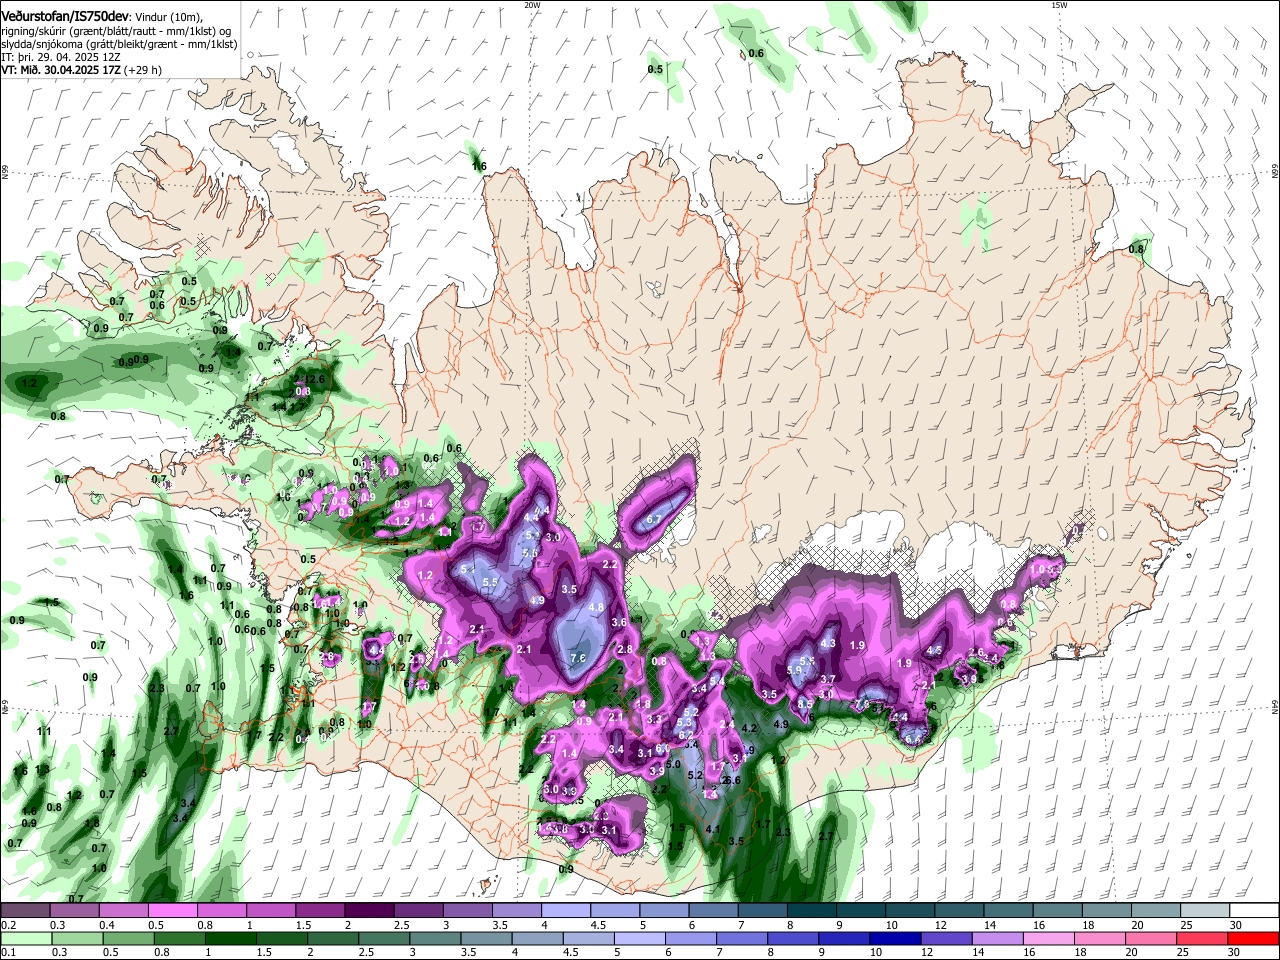
Task: Click the 'Vindur (10m)' label in header
Action: [168, 17]
